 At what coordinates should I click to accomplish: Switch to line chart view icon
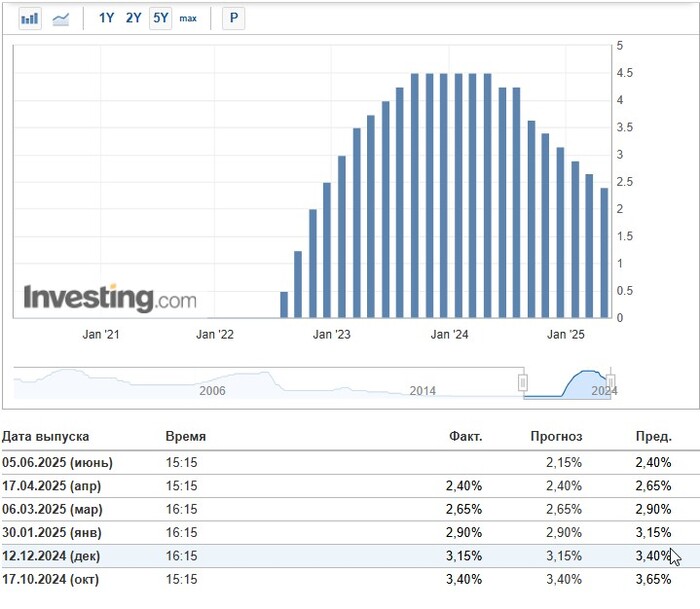coord(61,19)
